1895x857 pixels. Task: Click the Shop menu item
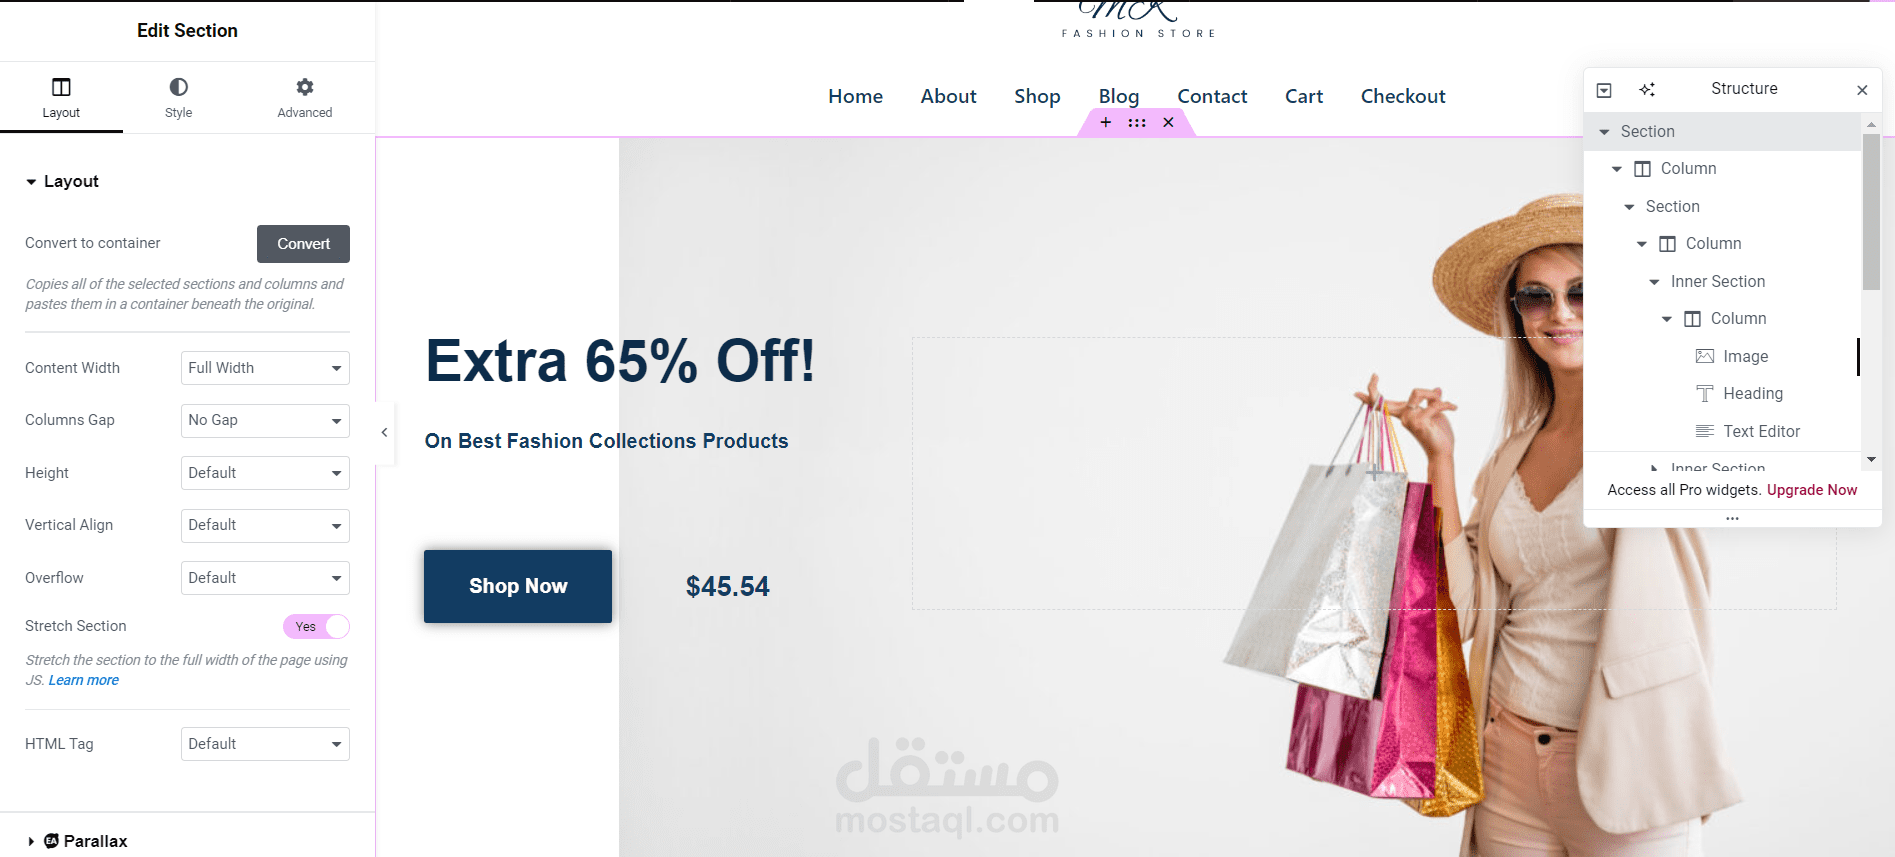click(x=1037, y=96)
